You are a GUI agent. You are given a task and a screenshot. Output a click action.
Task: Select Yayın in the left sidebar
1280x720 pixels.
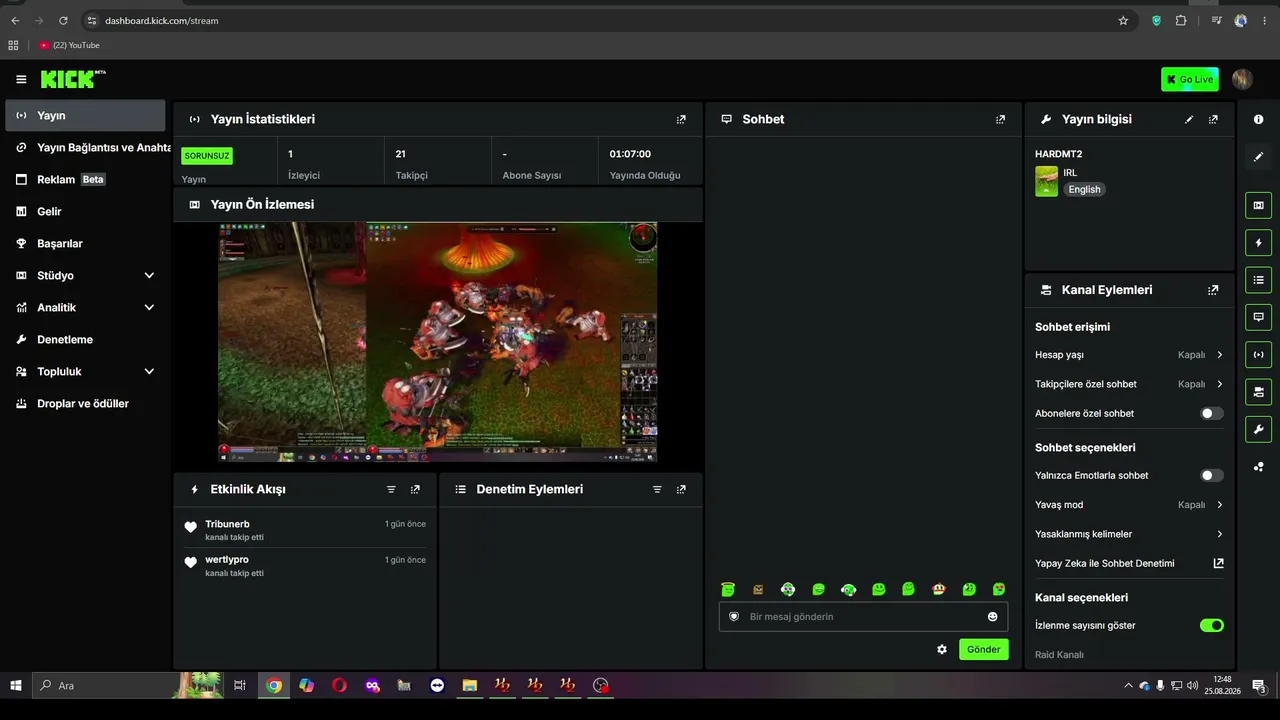tap(85, 115)
